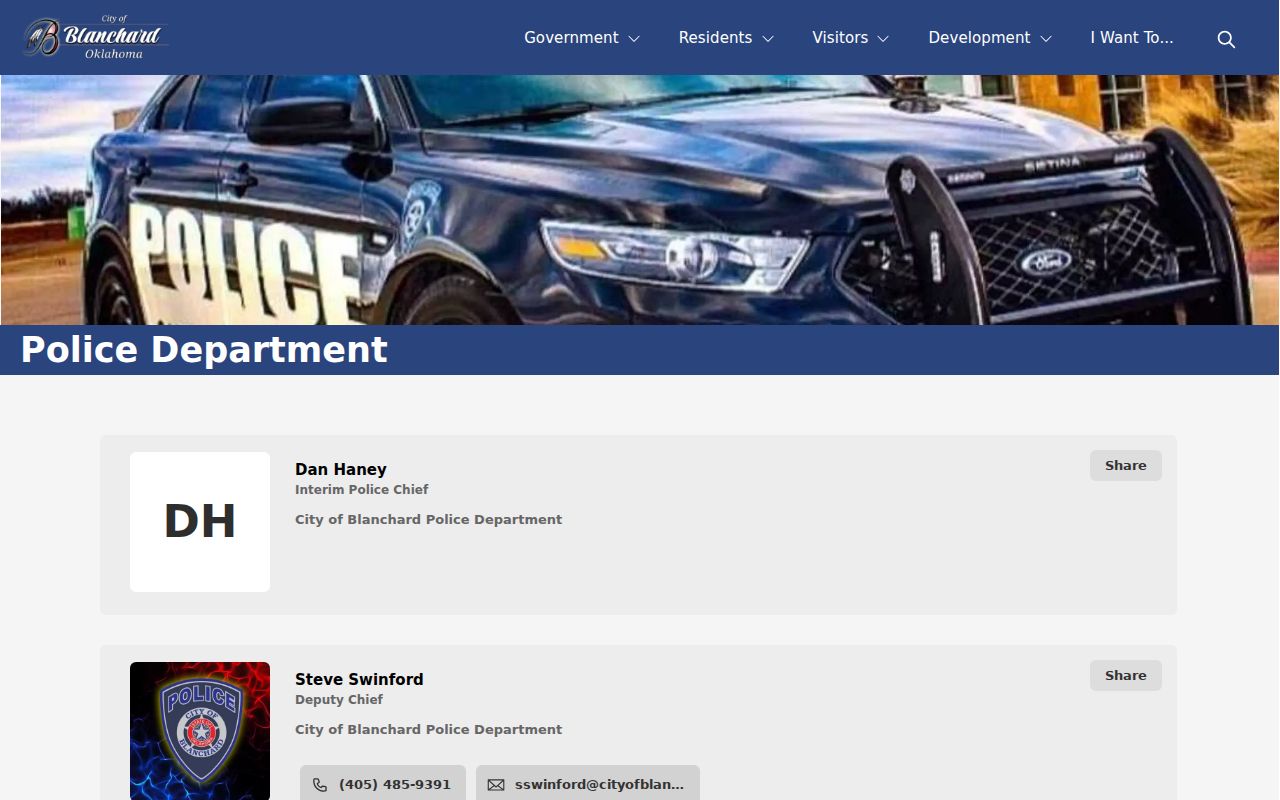Click Steve Swinford's police badge photo

click(200, 731)
